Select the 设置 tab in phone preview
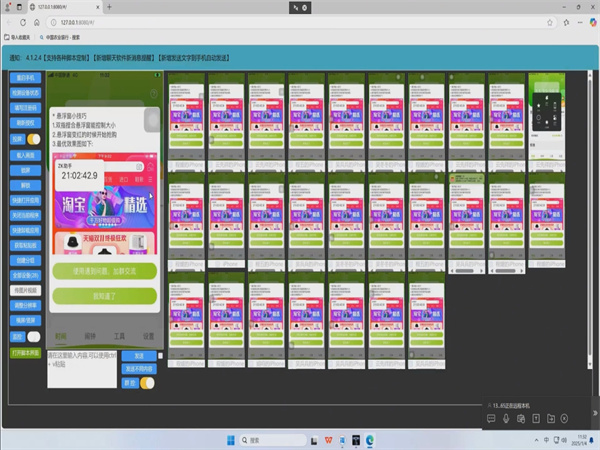 pos(148,337)
